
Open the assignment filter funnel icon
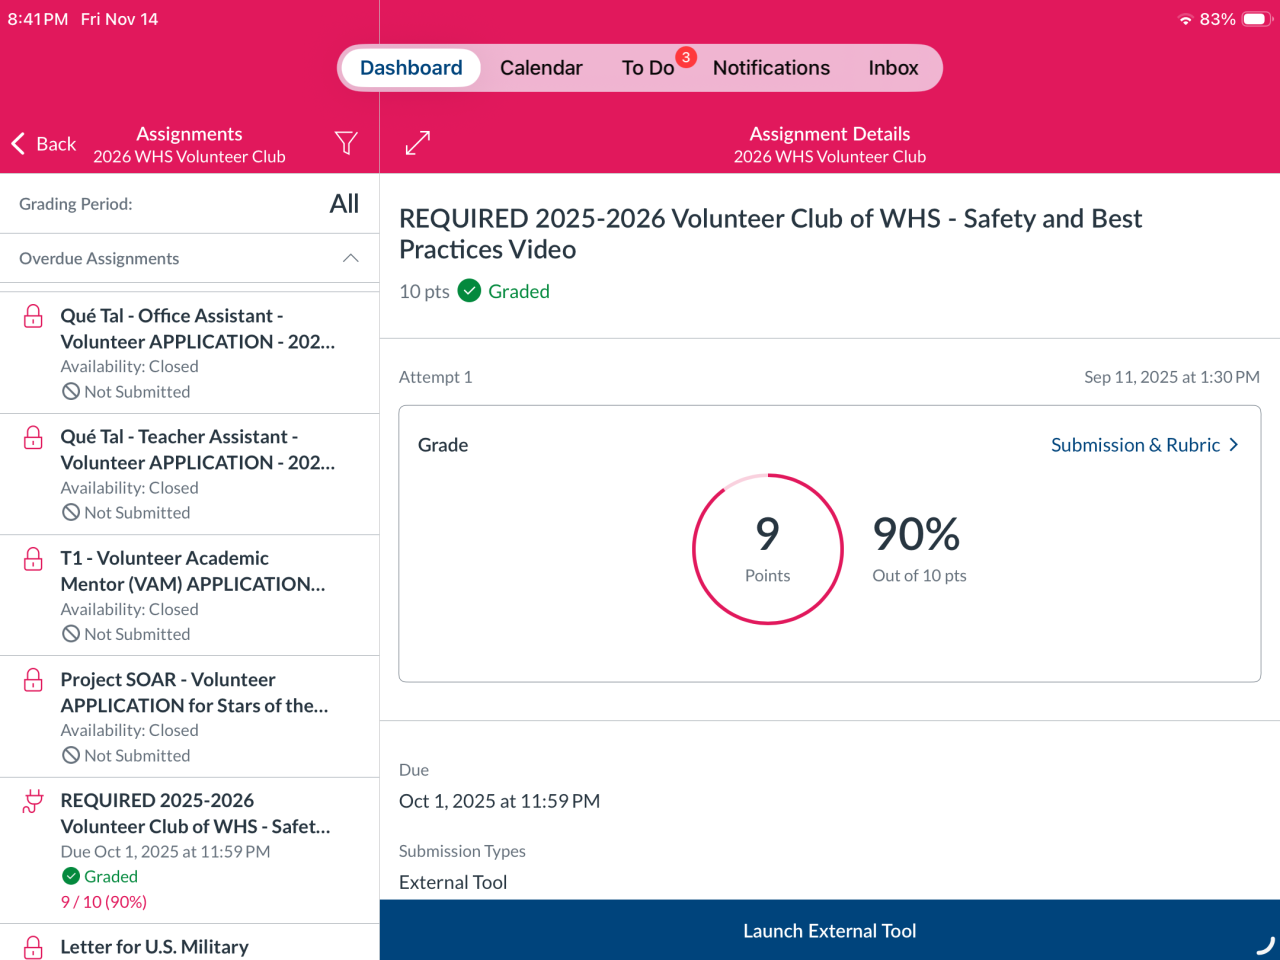pyautogui.click(x=346, y=143)
